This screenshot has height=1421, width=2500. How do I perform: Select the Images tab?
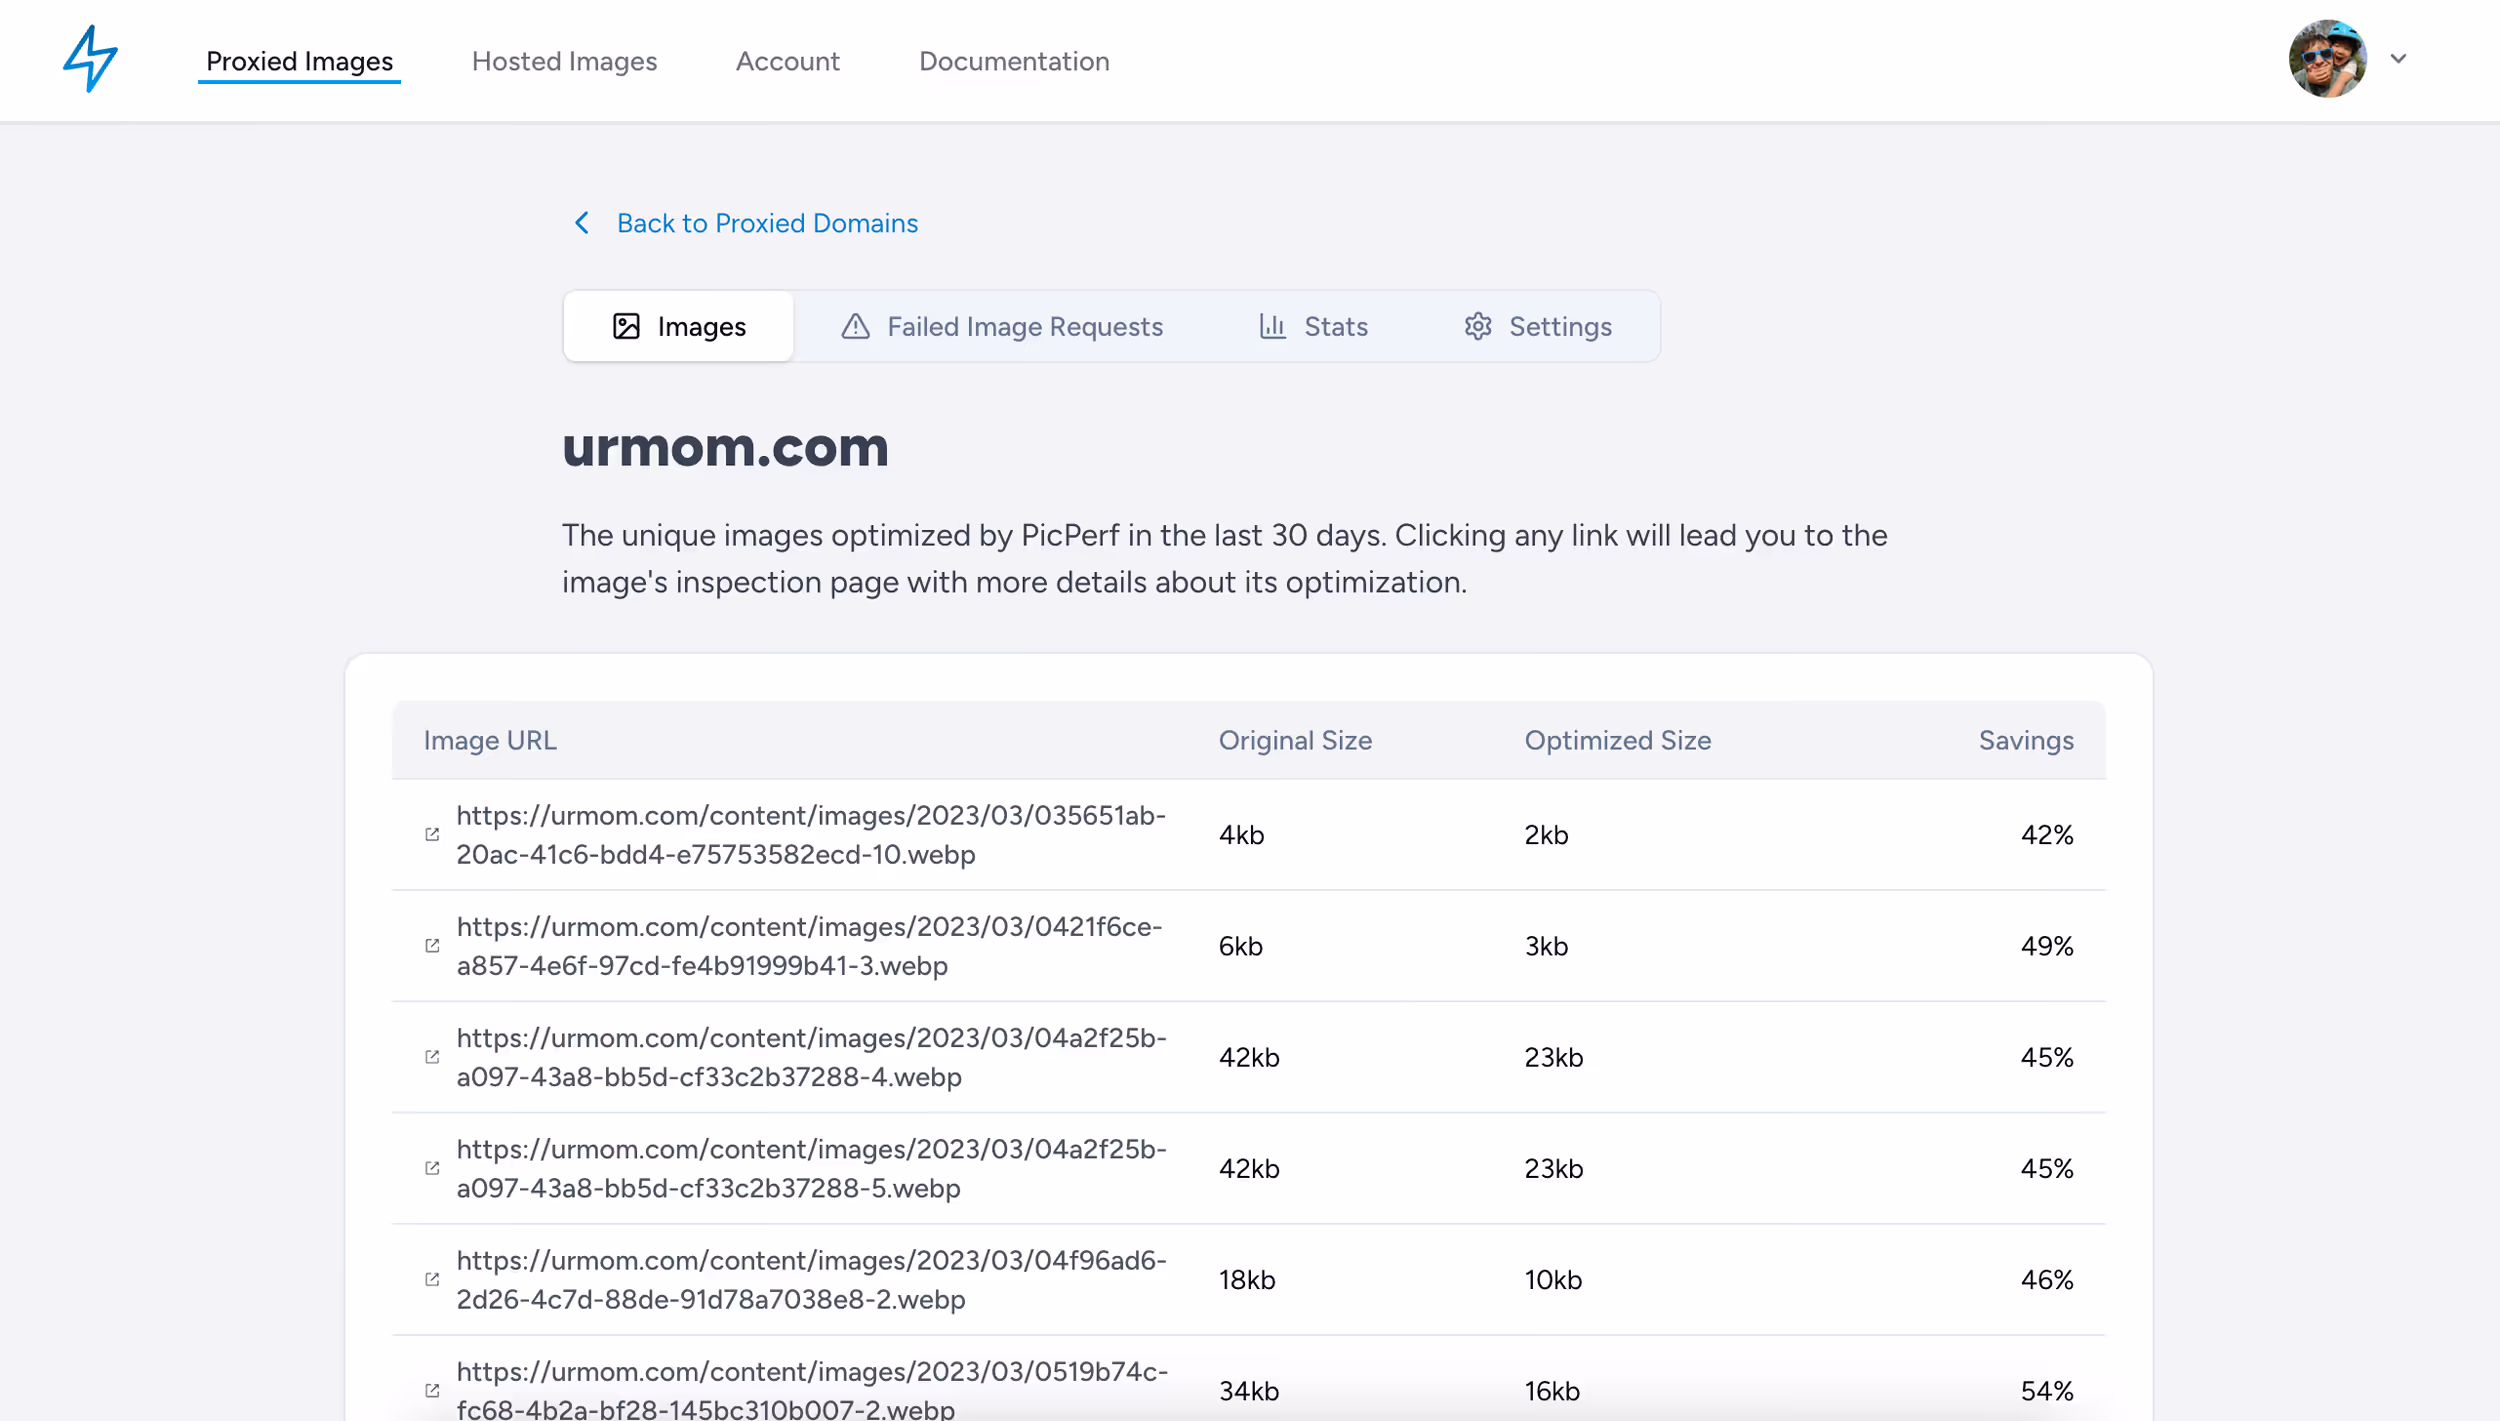click(679, 327)
